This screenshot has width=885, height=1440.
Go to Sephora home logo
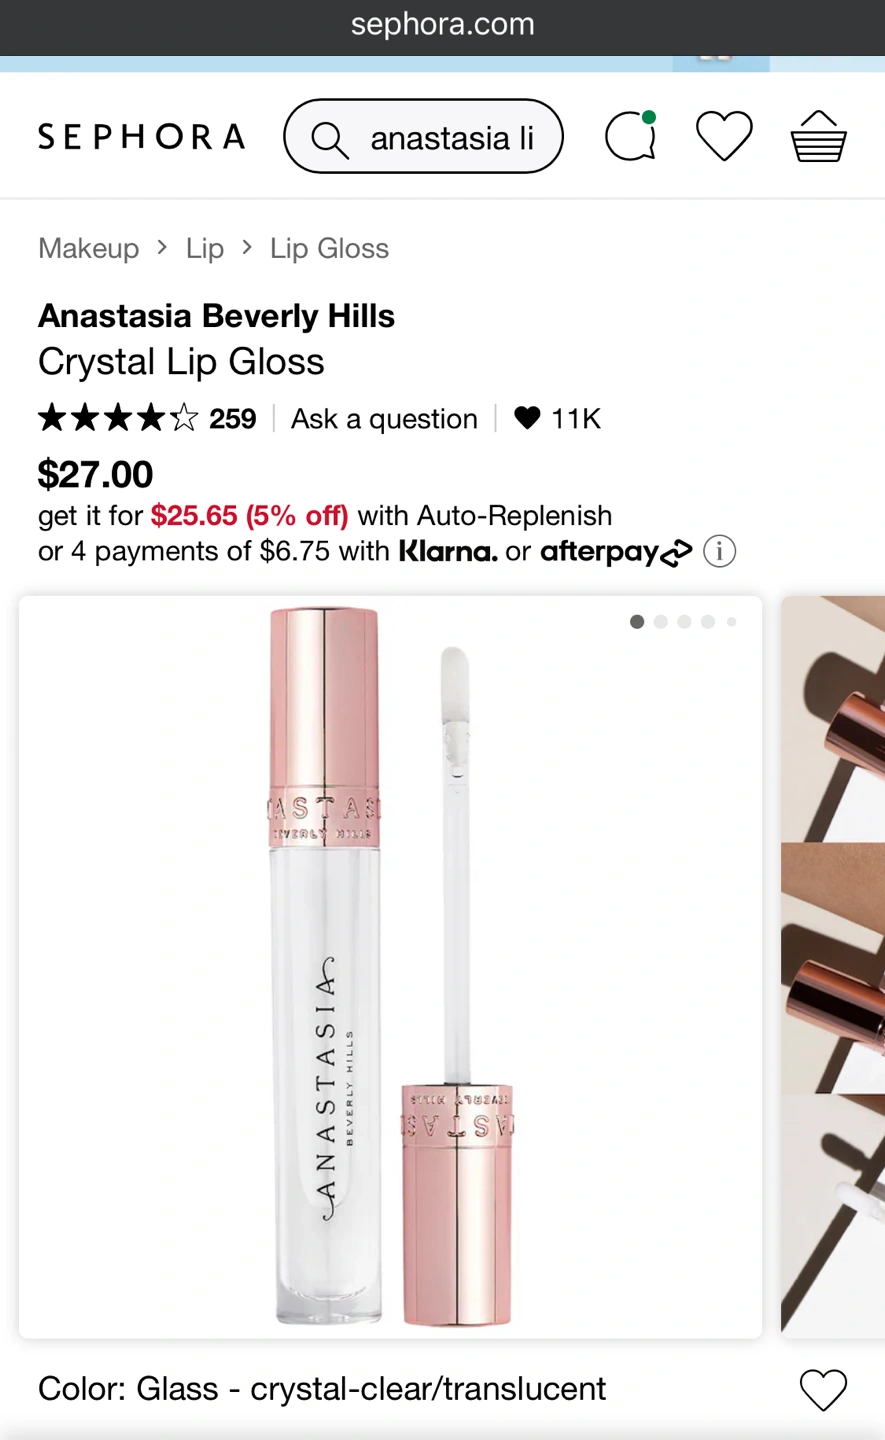click(141, 136)
